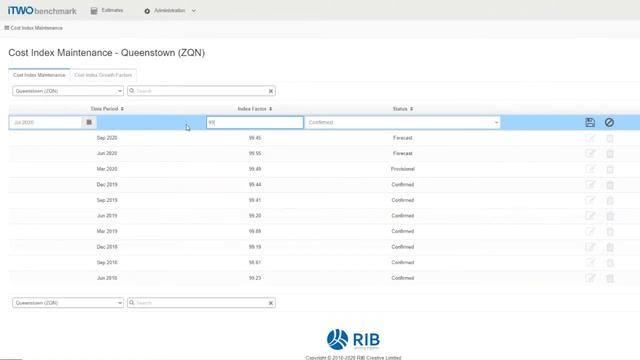Clear the bottom search box with X

point(271,303)
